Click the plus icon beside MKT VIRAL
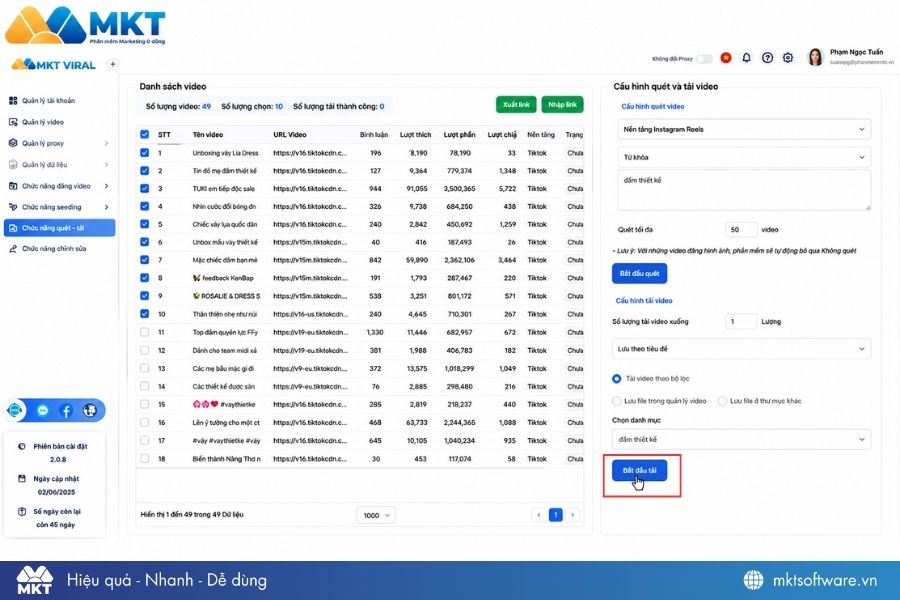 click(112, 64)
